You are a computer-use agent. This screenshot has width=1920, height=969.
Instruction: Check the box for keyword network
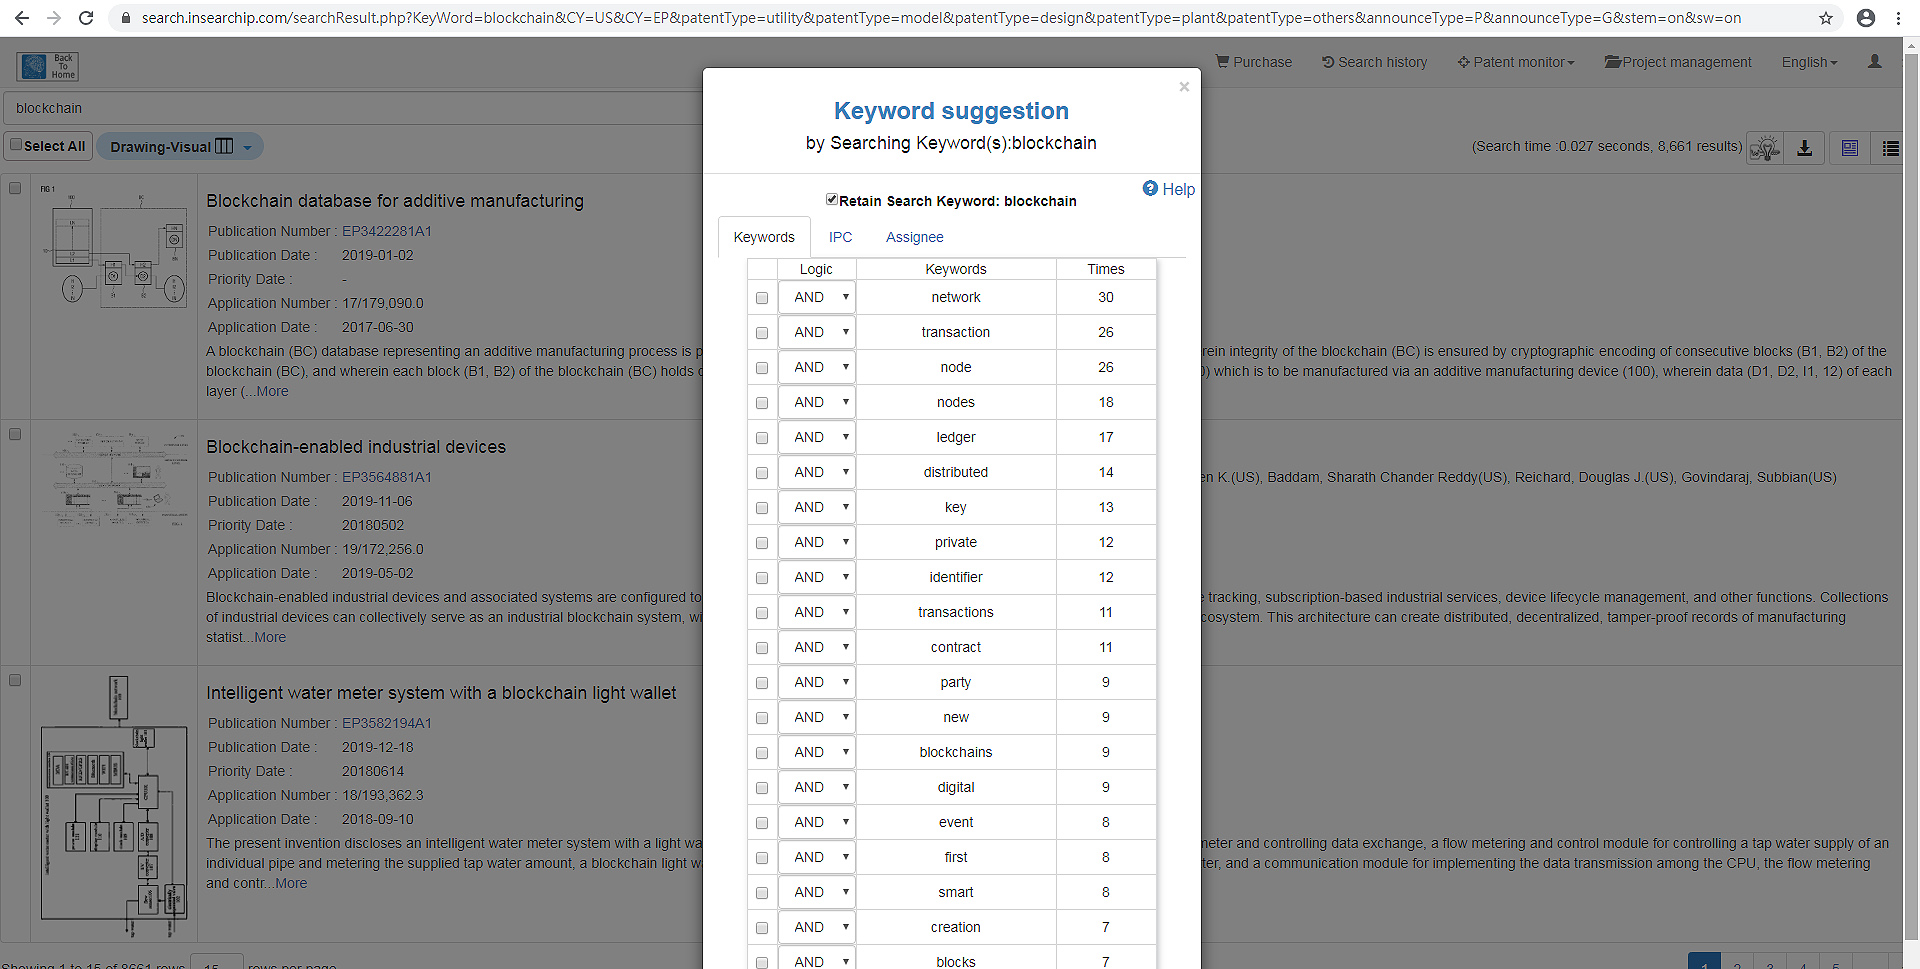[762, 298]
